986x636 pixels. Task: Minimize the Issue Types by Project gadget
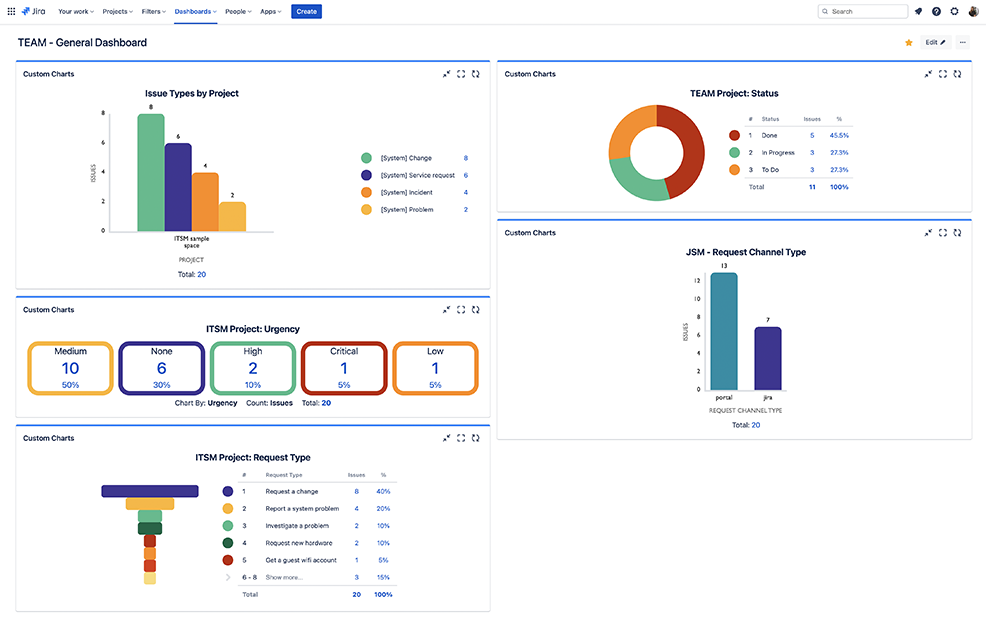pos(446,74)
